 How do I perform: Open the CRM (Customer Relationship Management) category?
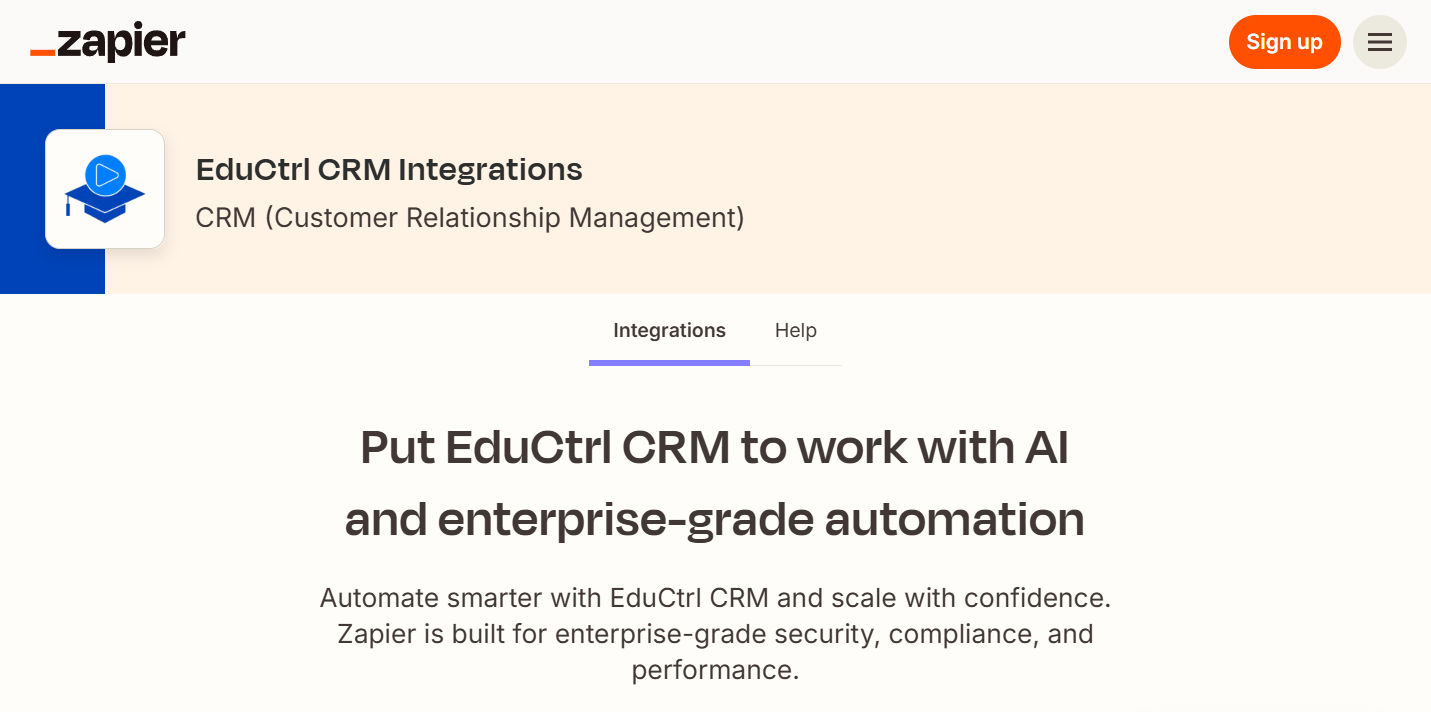470,217
